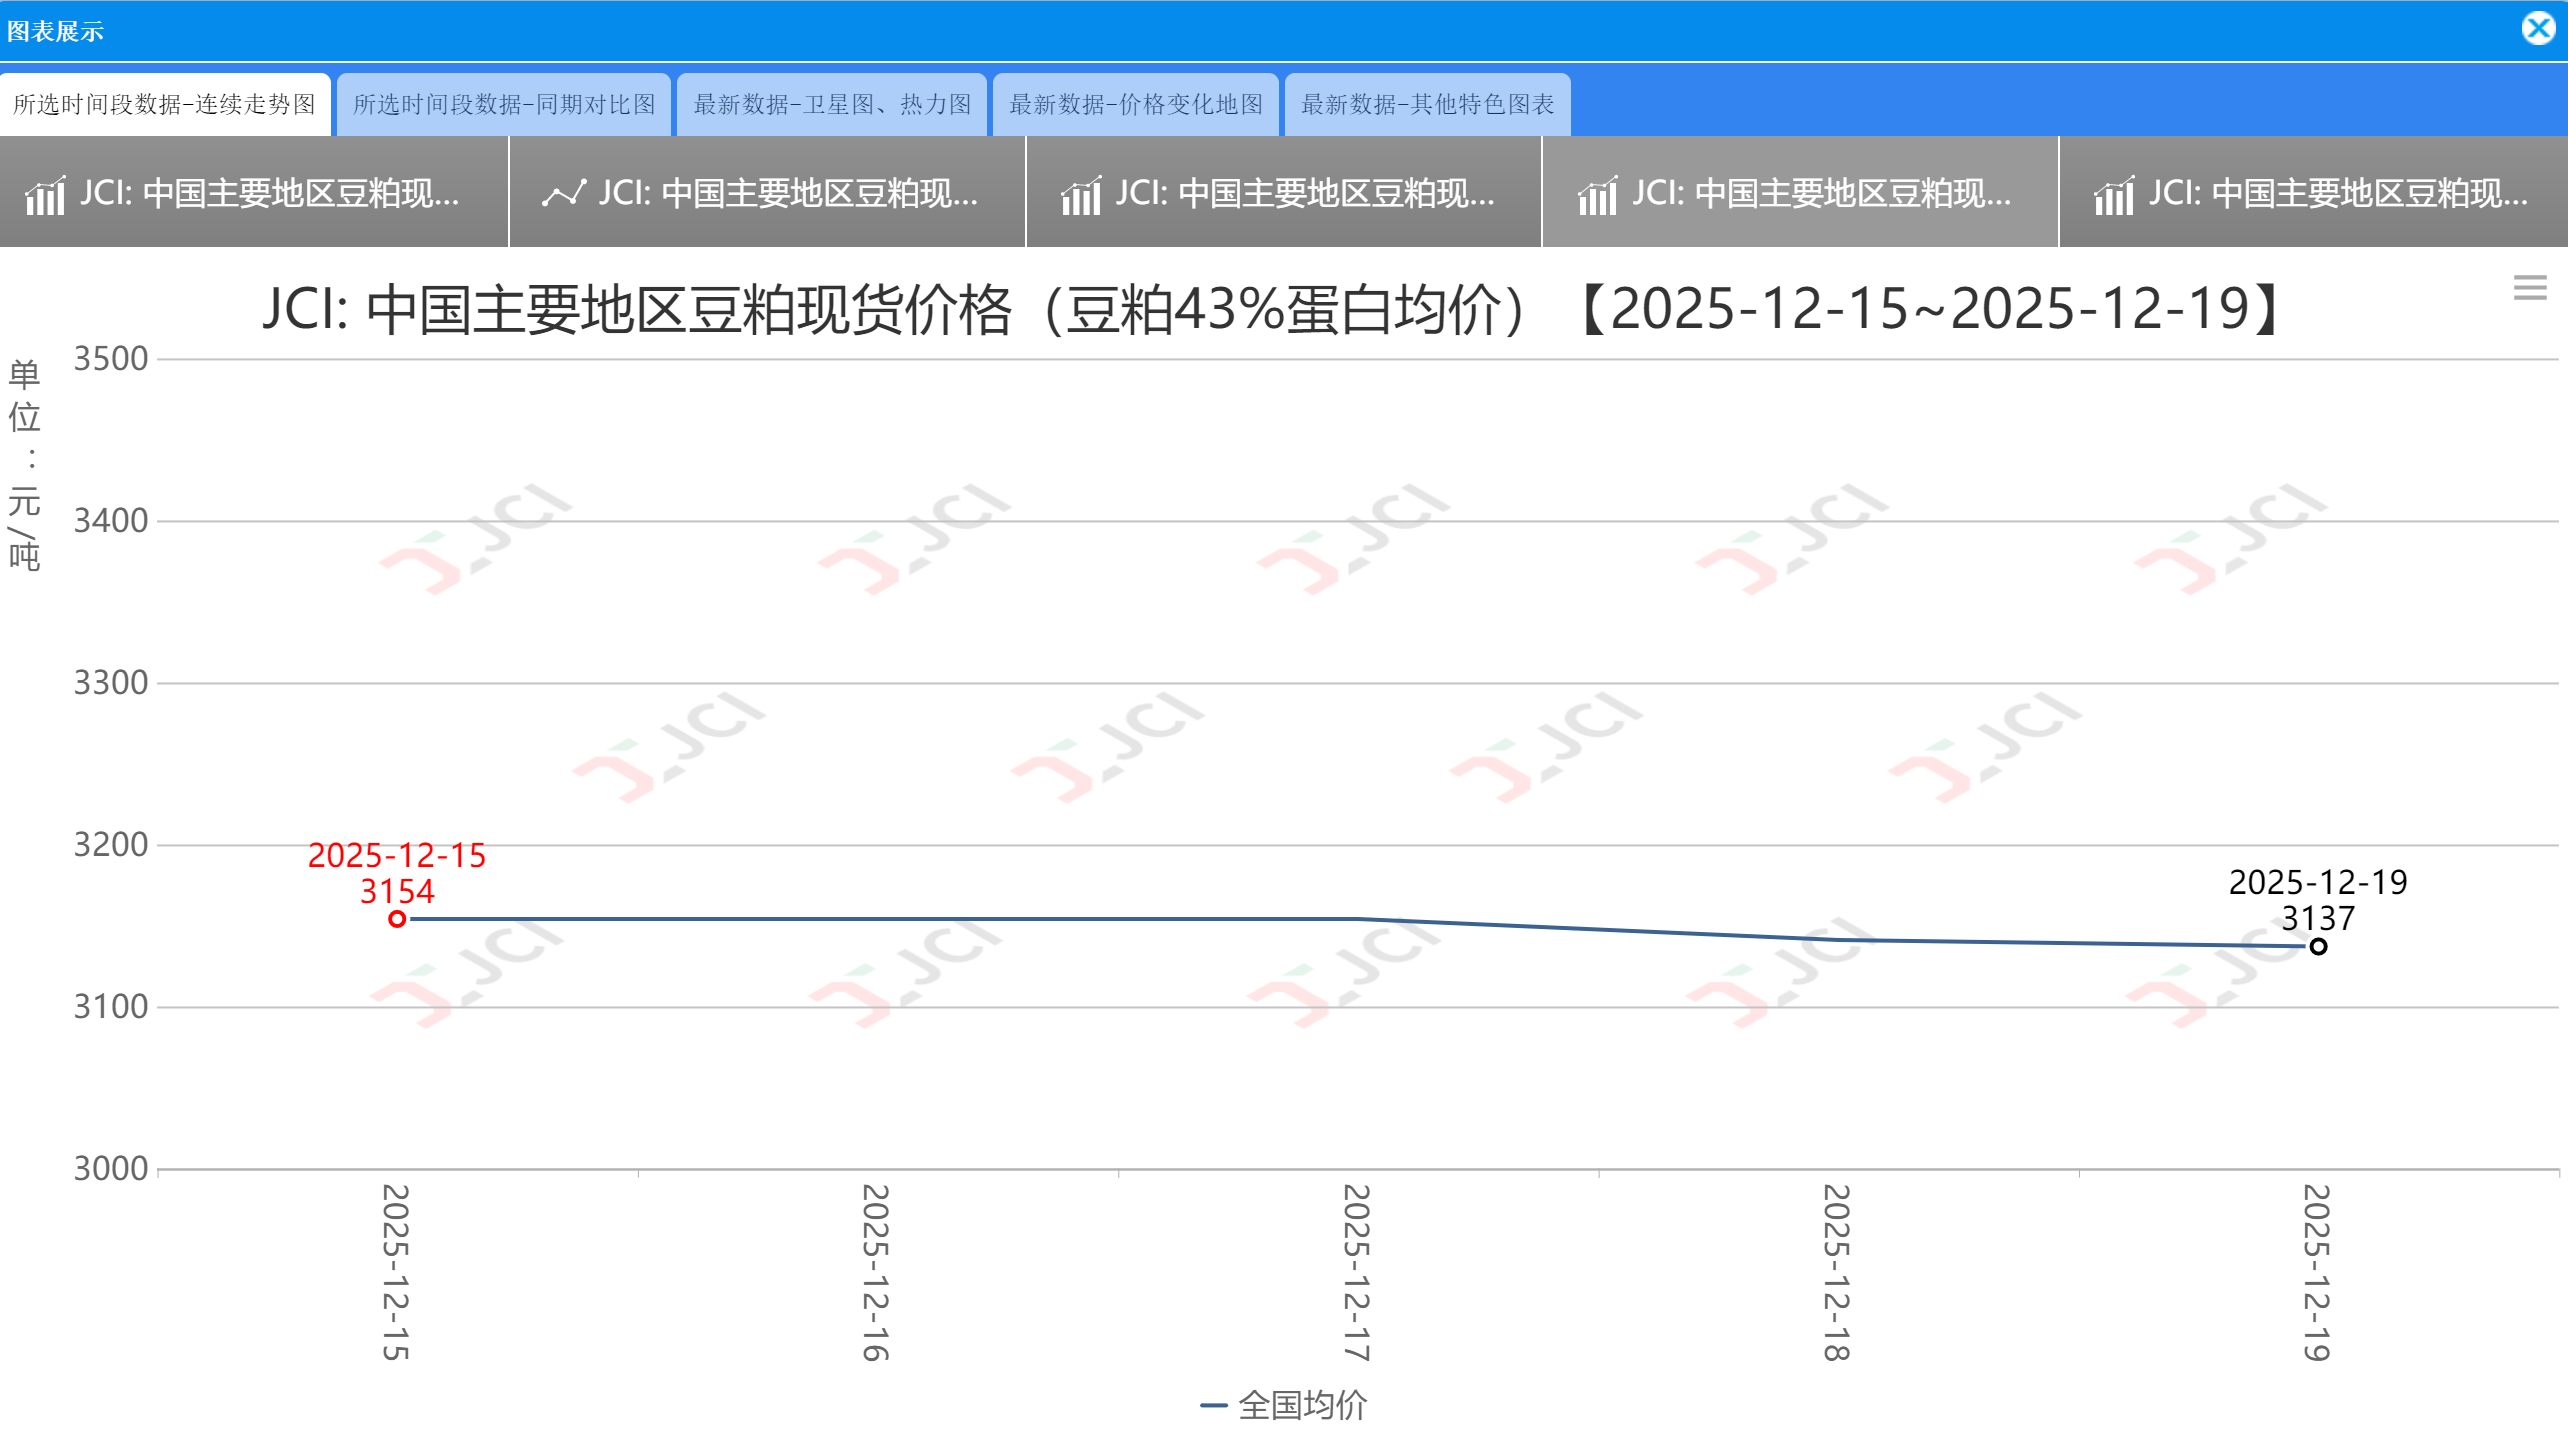This screenshot has height=1452, width=2568.
Task: Click the bar chart icon in first chart tab
Action: click(x=45, y=195)
